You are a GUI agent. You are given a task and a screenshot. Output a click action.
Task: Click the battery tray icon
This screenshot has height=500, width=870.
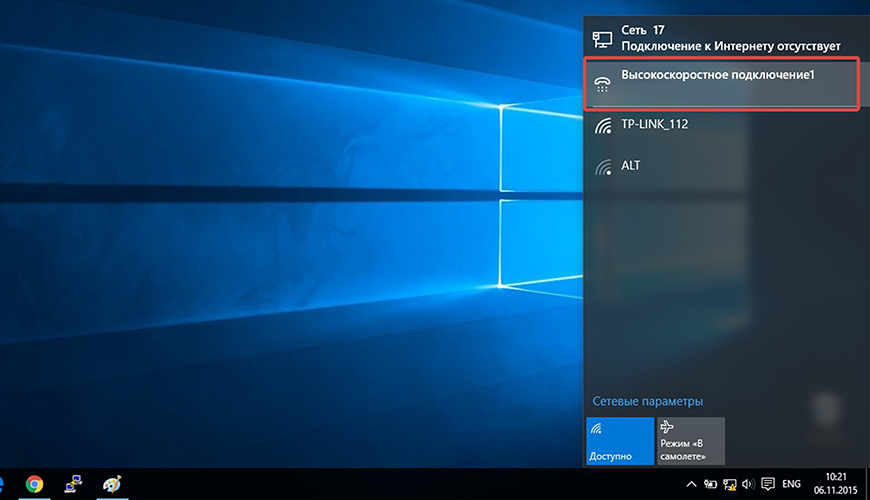click(x=710, y=484)
